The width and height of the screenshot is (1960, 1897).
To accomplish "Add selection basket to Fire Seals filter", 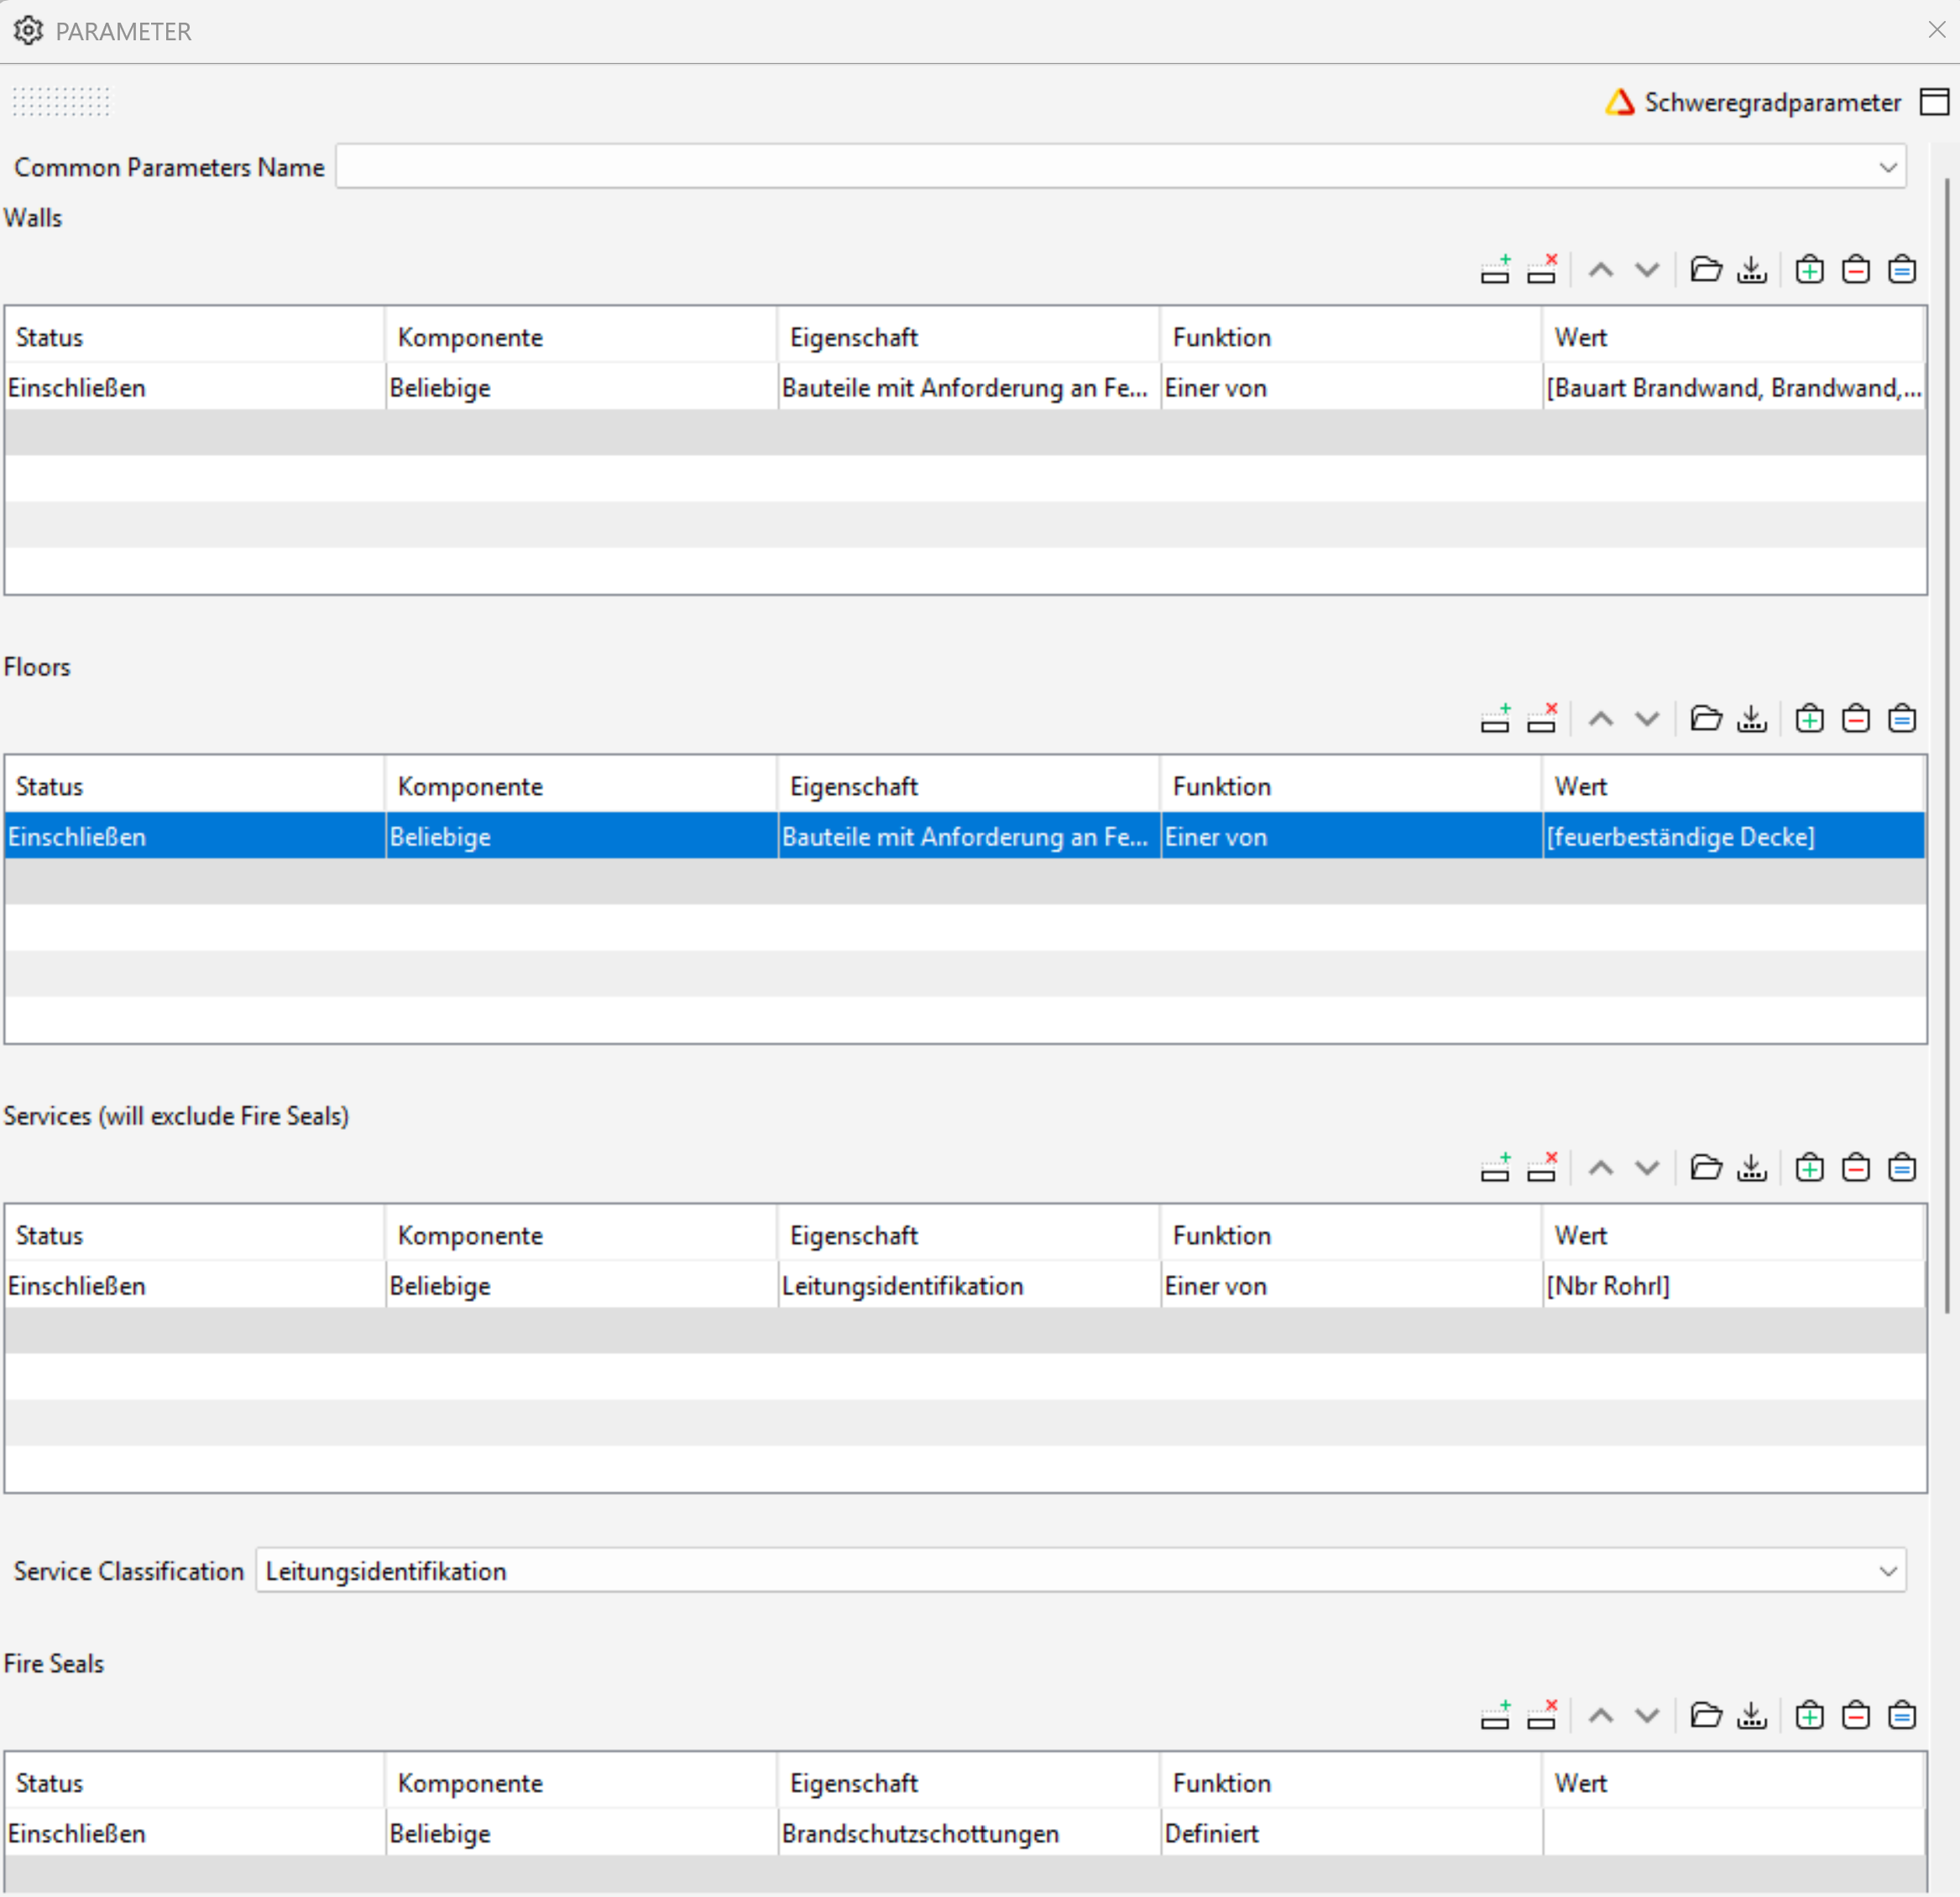I will [x=1810, y=1716].
